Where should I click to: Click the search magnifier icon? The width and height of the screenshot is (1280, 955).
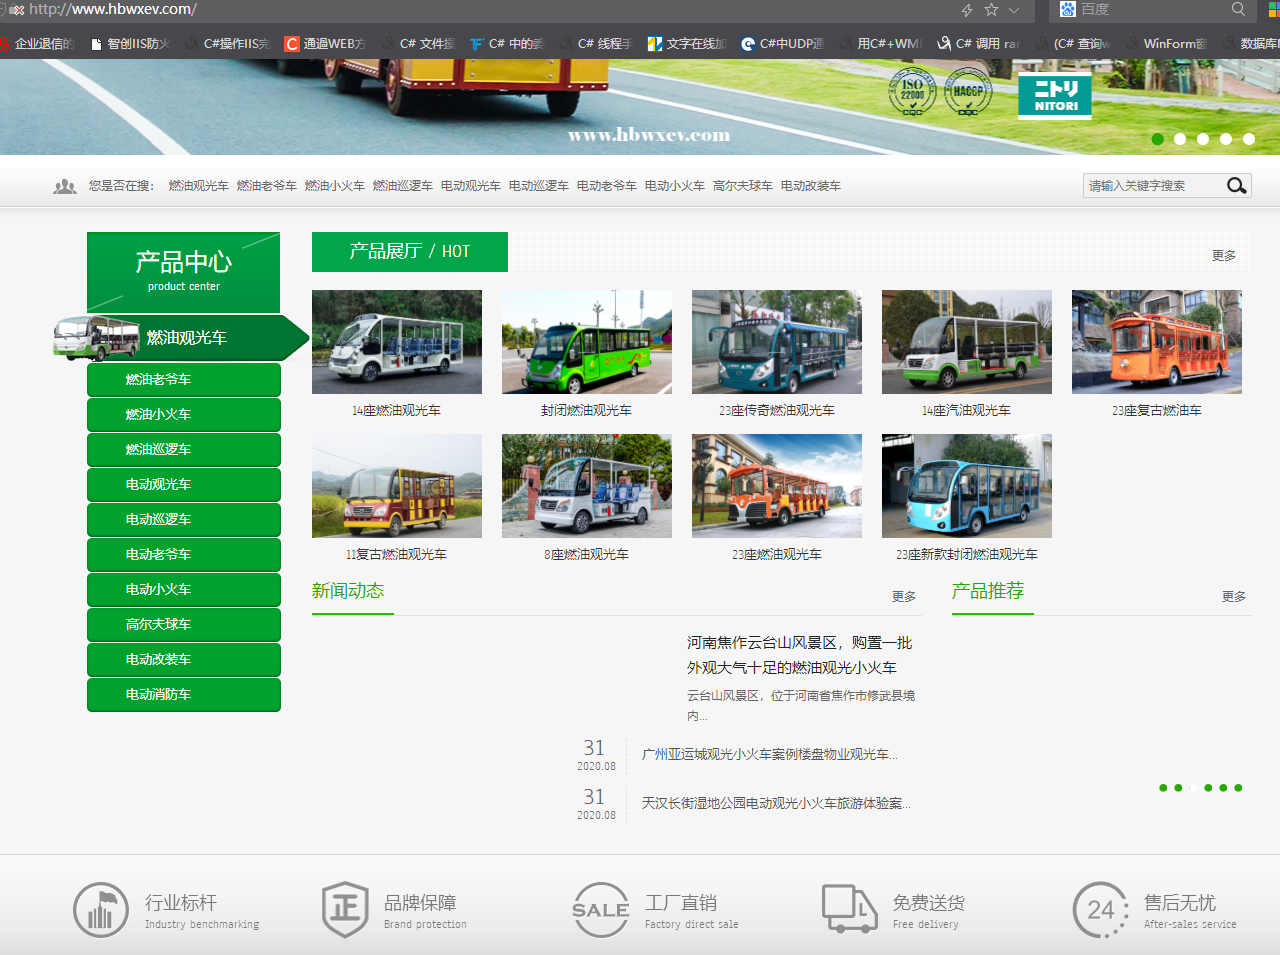(1236, 186)
